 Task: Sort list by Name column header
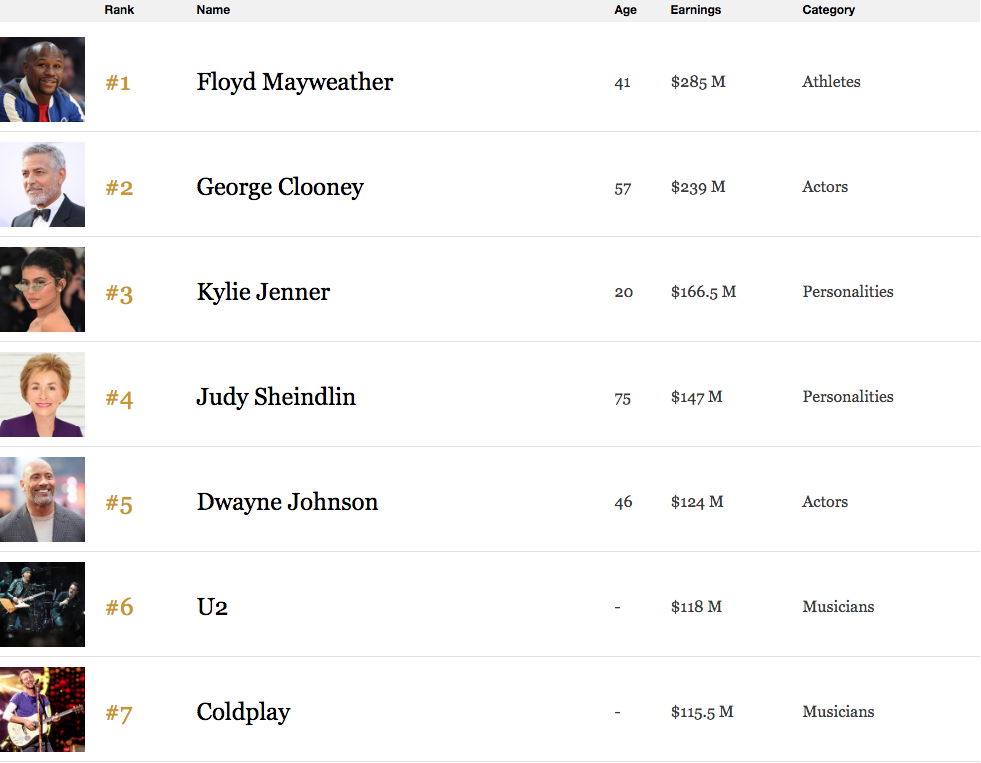click(213, 10)
